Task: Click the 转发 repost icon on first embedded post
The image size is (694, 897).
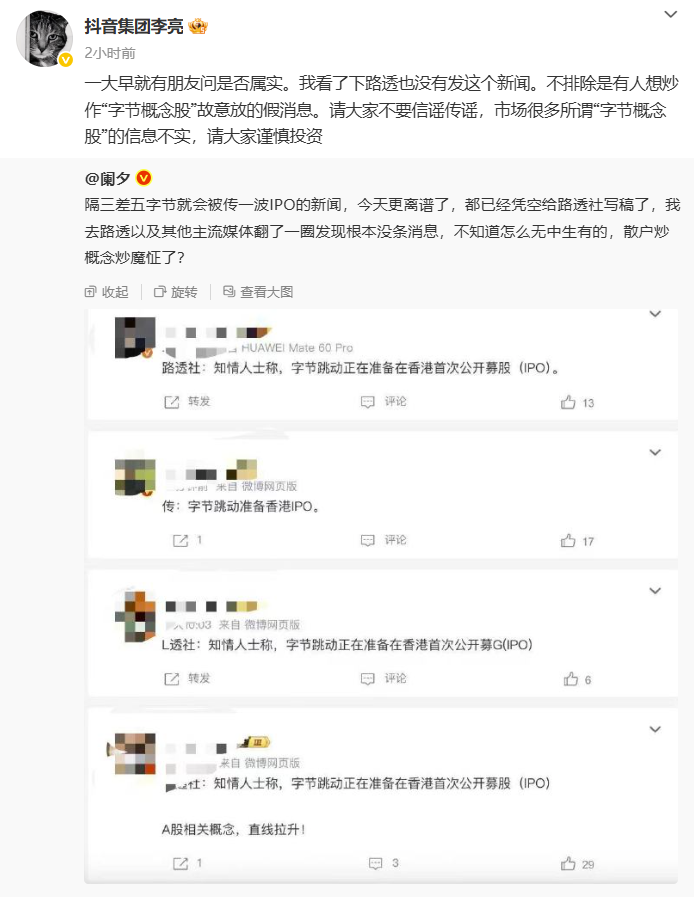Action: pyautogui.click(x=172, y=402)
